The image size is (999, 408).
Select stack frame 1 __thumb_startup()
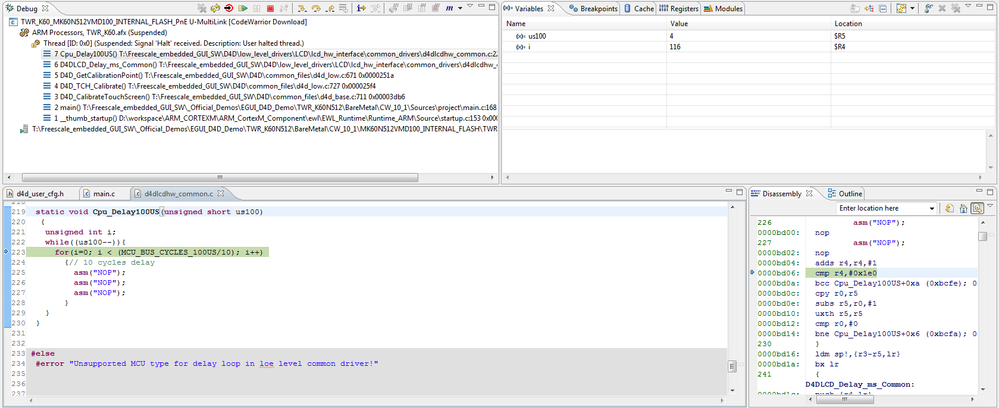[270, 118]
